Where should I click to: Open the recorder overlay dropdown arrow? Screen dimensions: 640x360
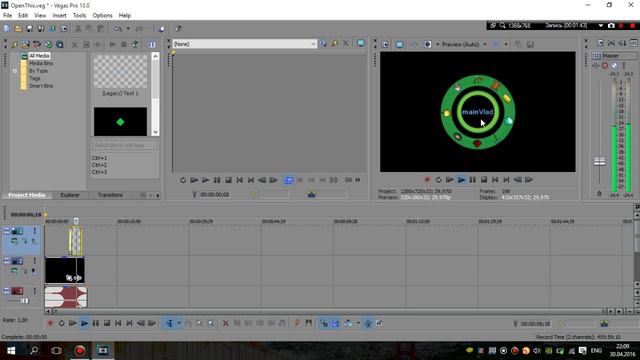point(600,25)
